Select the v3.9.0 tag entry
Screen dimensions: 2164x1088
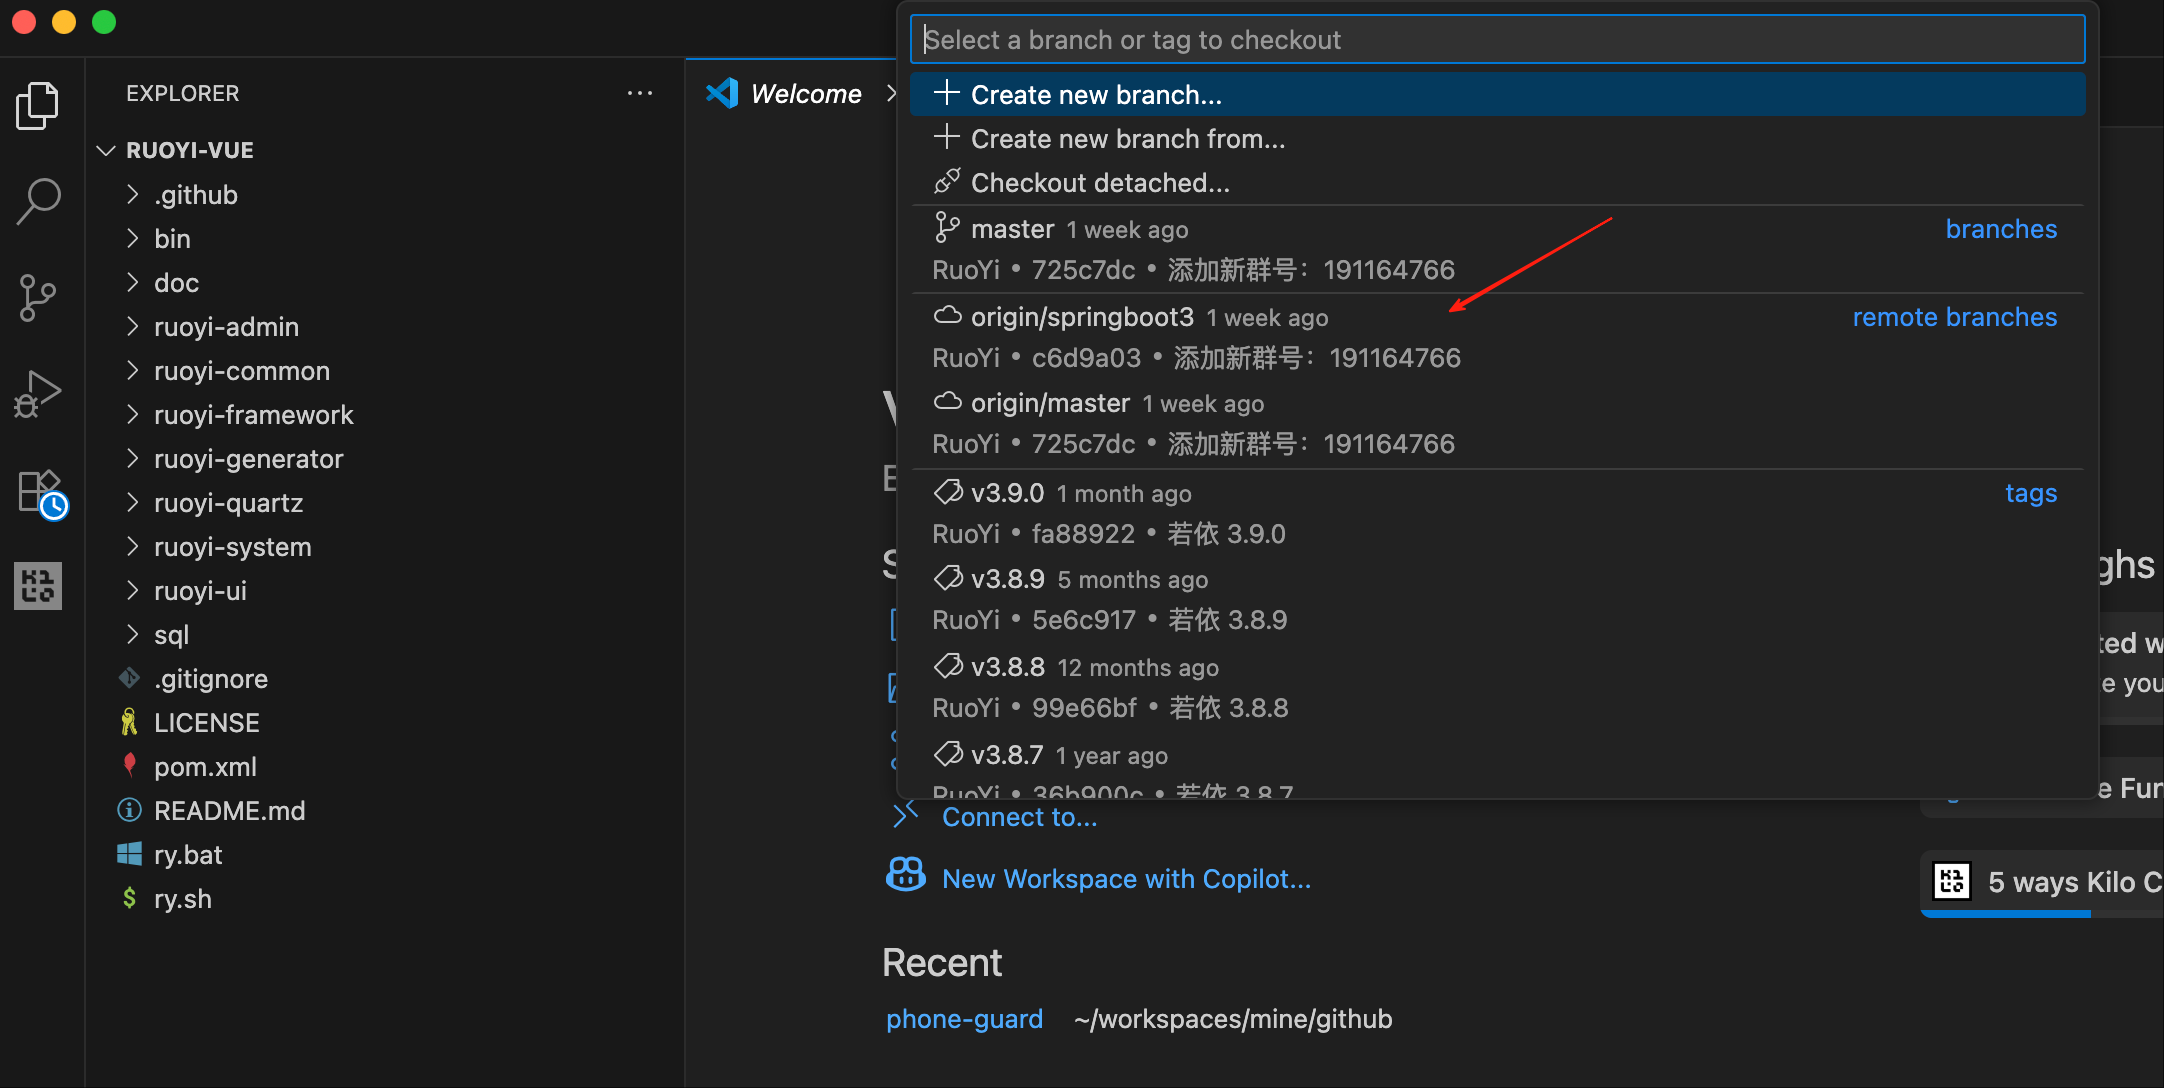pyautogui.click(x=1007, y=494)
